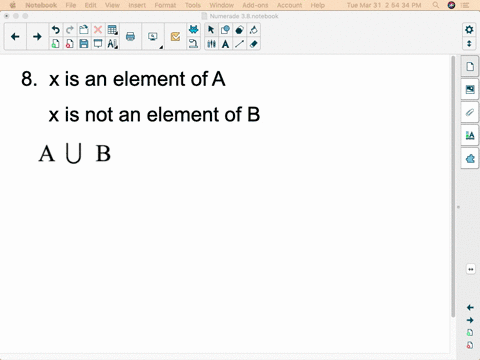Delete page from the side panel

470,345
